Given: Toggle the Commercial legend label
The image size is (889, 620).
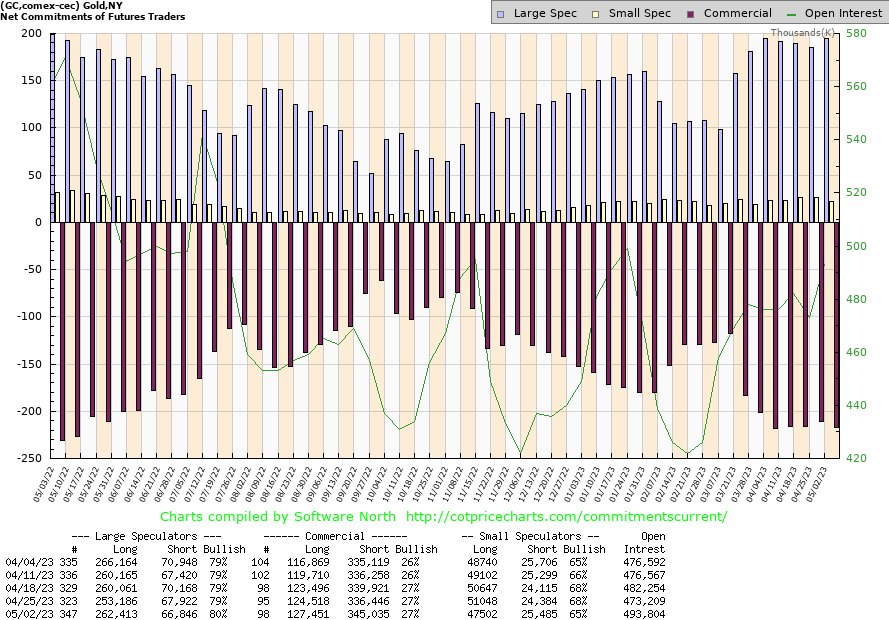Looking at the screenshot, I should (x=737, y=13).
